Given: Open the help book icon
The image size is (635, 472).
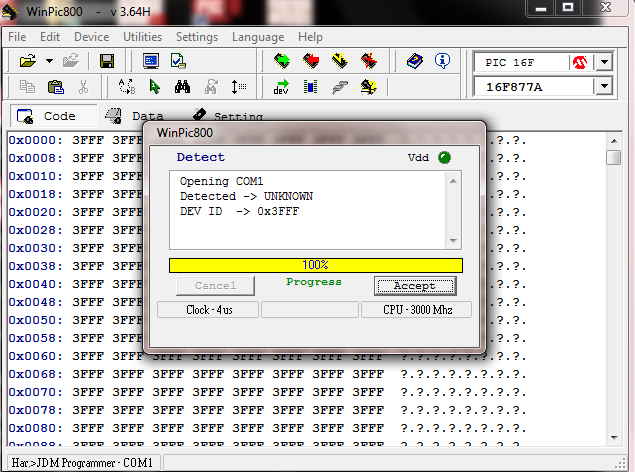Looking at the screenshot, I should click(415, 61).
